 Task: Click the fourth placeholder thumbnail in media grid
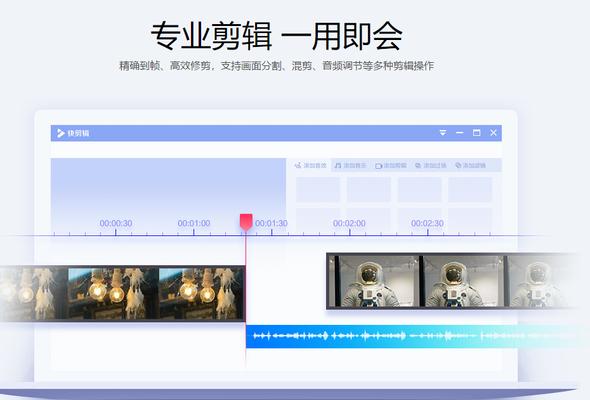click(x=470, y=189)
